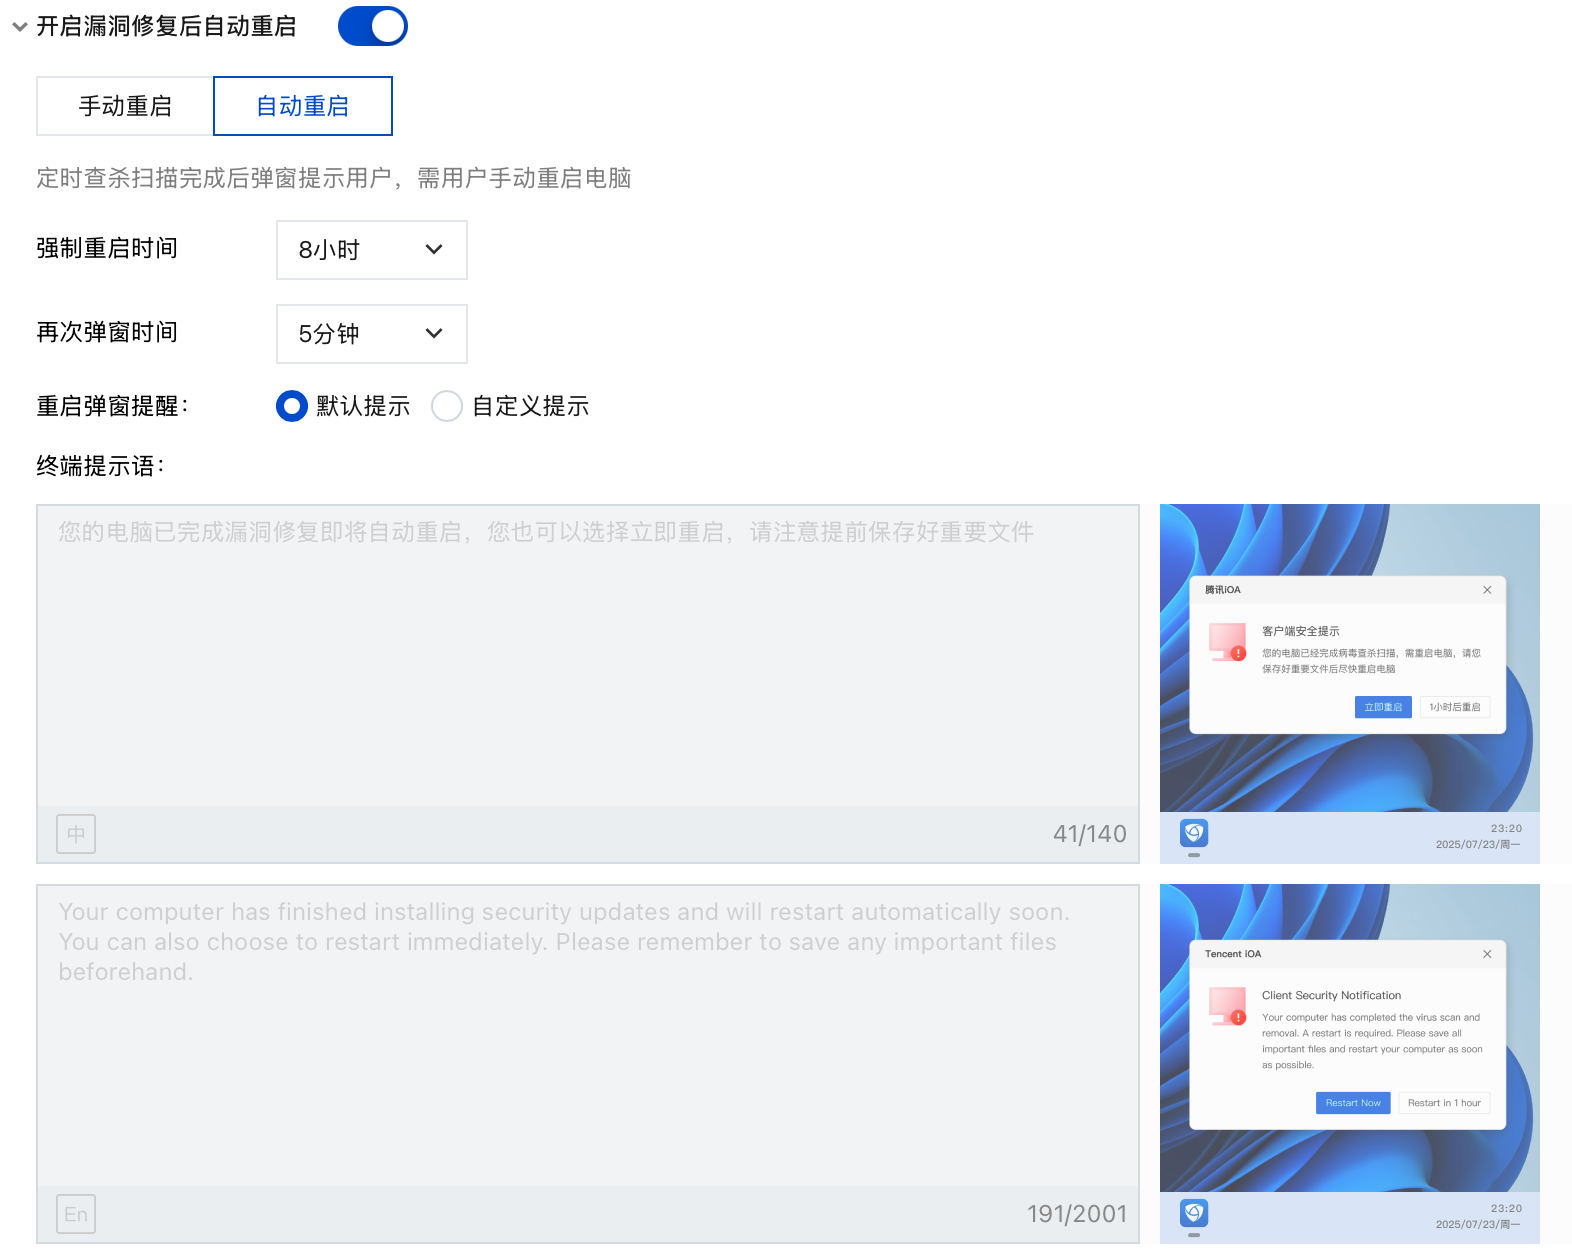Toggle off the 开启漏洞修复后自动重启 switch

(x=372, y=26)
